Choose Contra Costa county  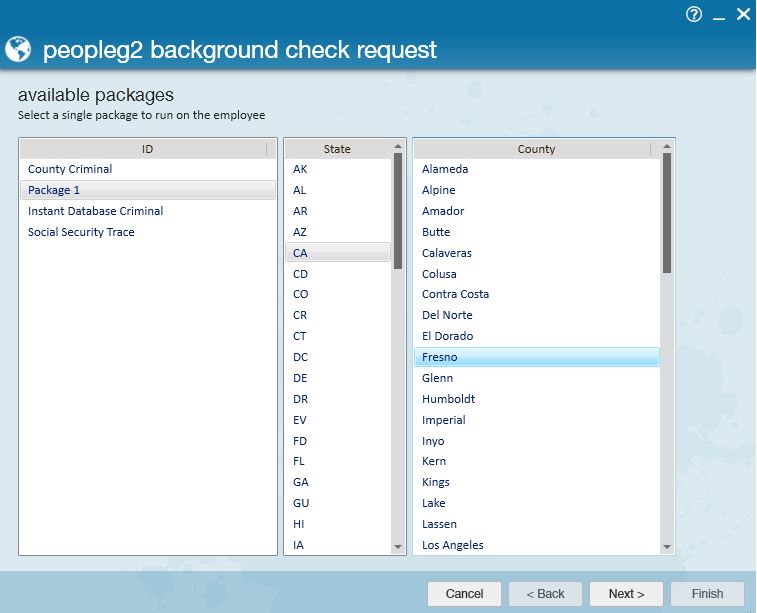536,294
